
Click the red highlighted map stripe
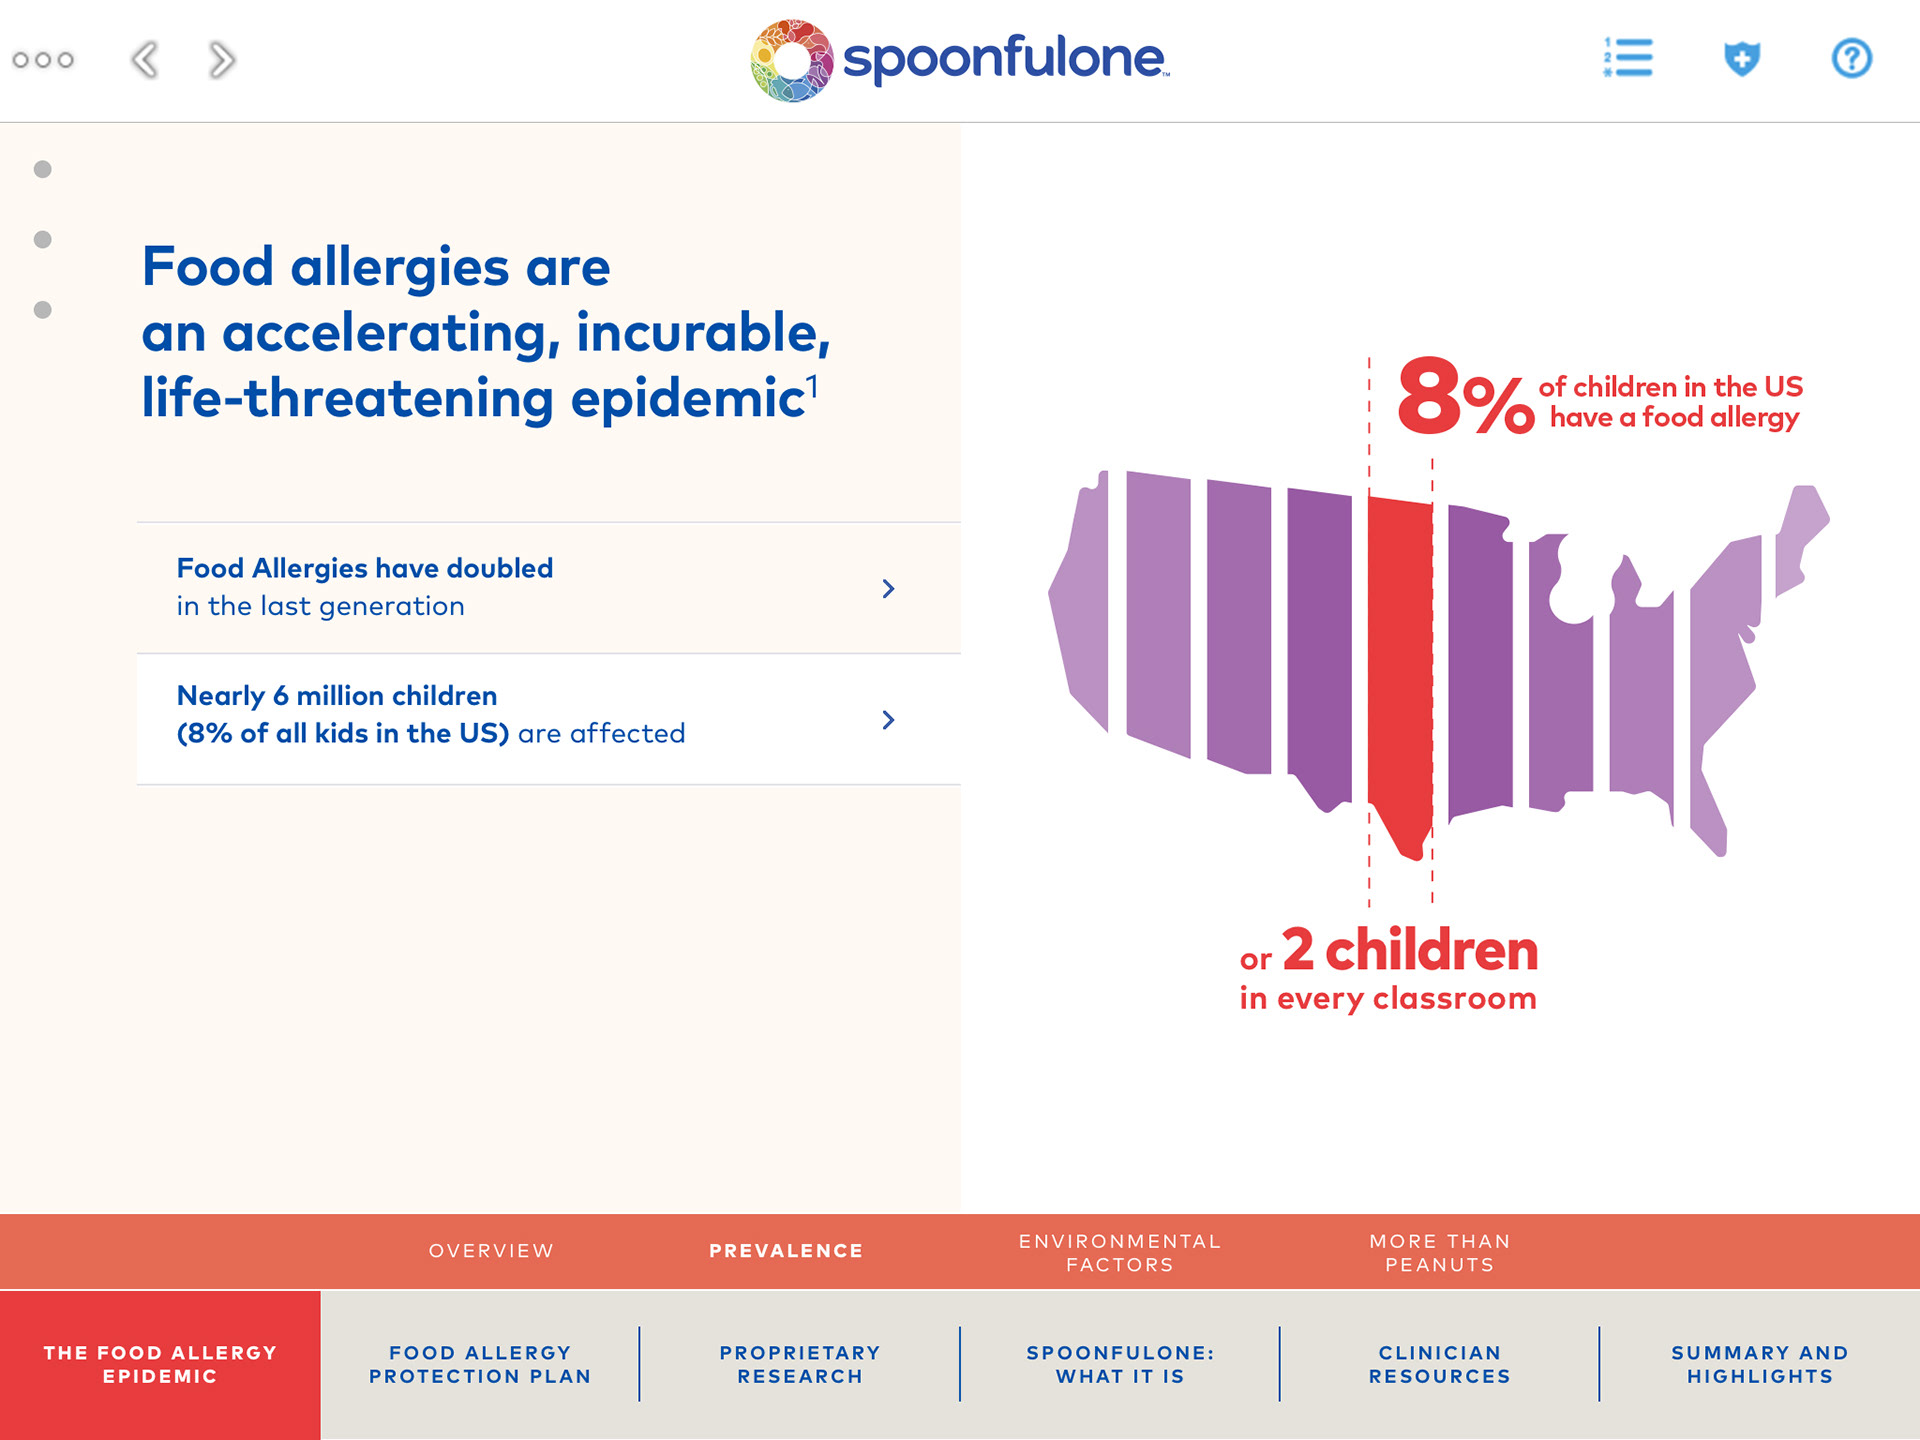[1400, 660]
